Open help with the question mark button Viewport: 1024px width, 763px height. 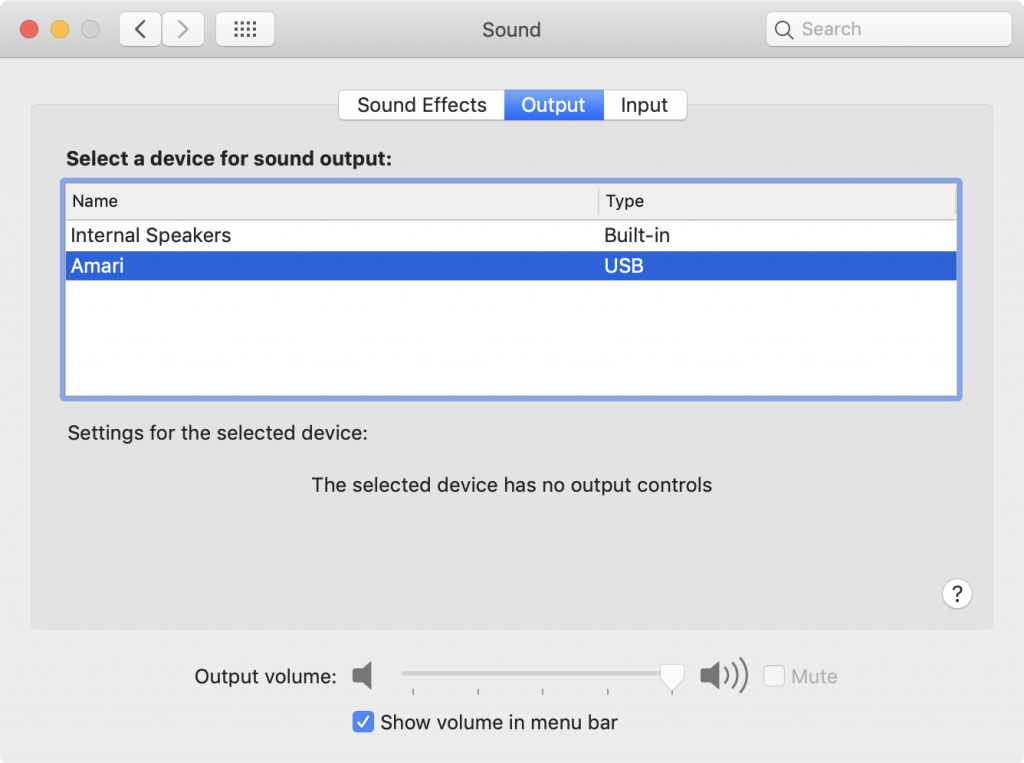coord(957,594)
